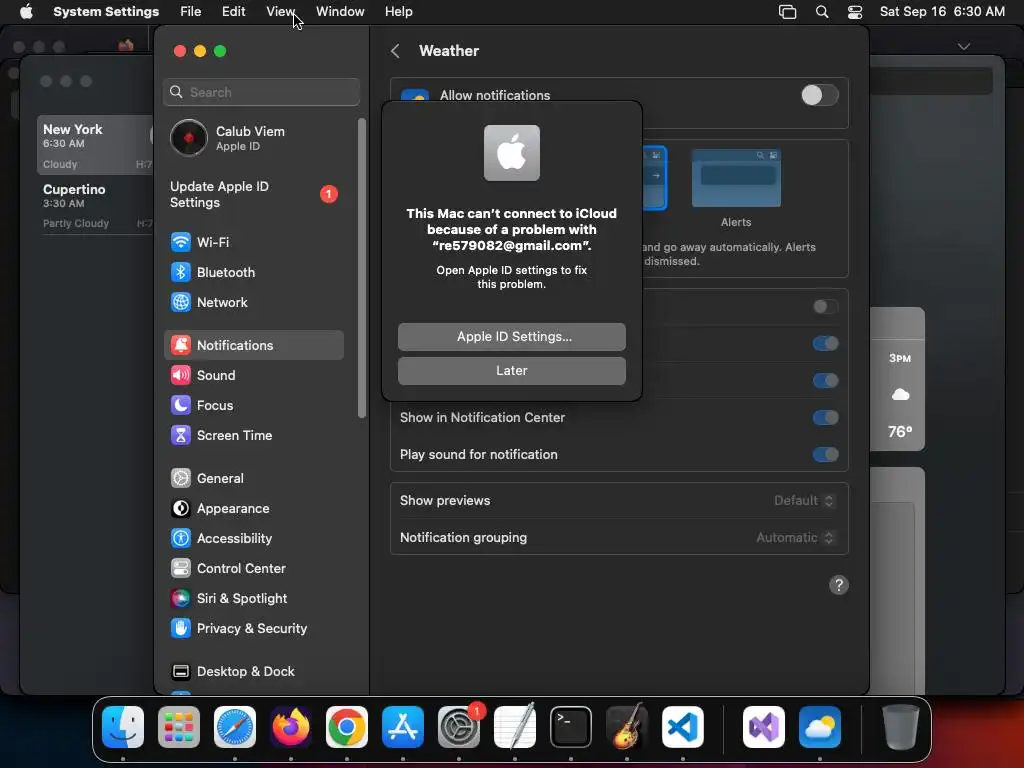The width and height of the screenshot is (1024, 768).
Task: Open the View menu
Action: (280, 12)
